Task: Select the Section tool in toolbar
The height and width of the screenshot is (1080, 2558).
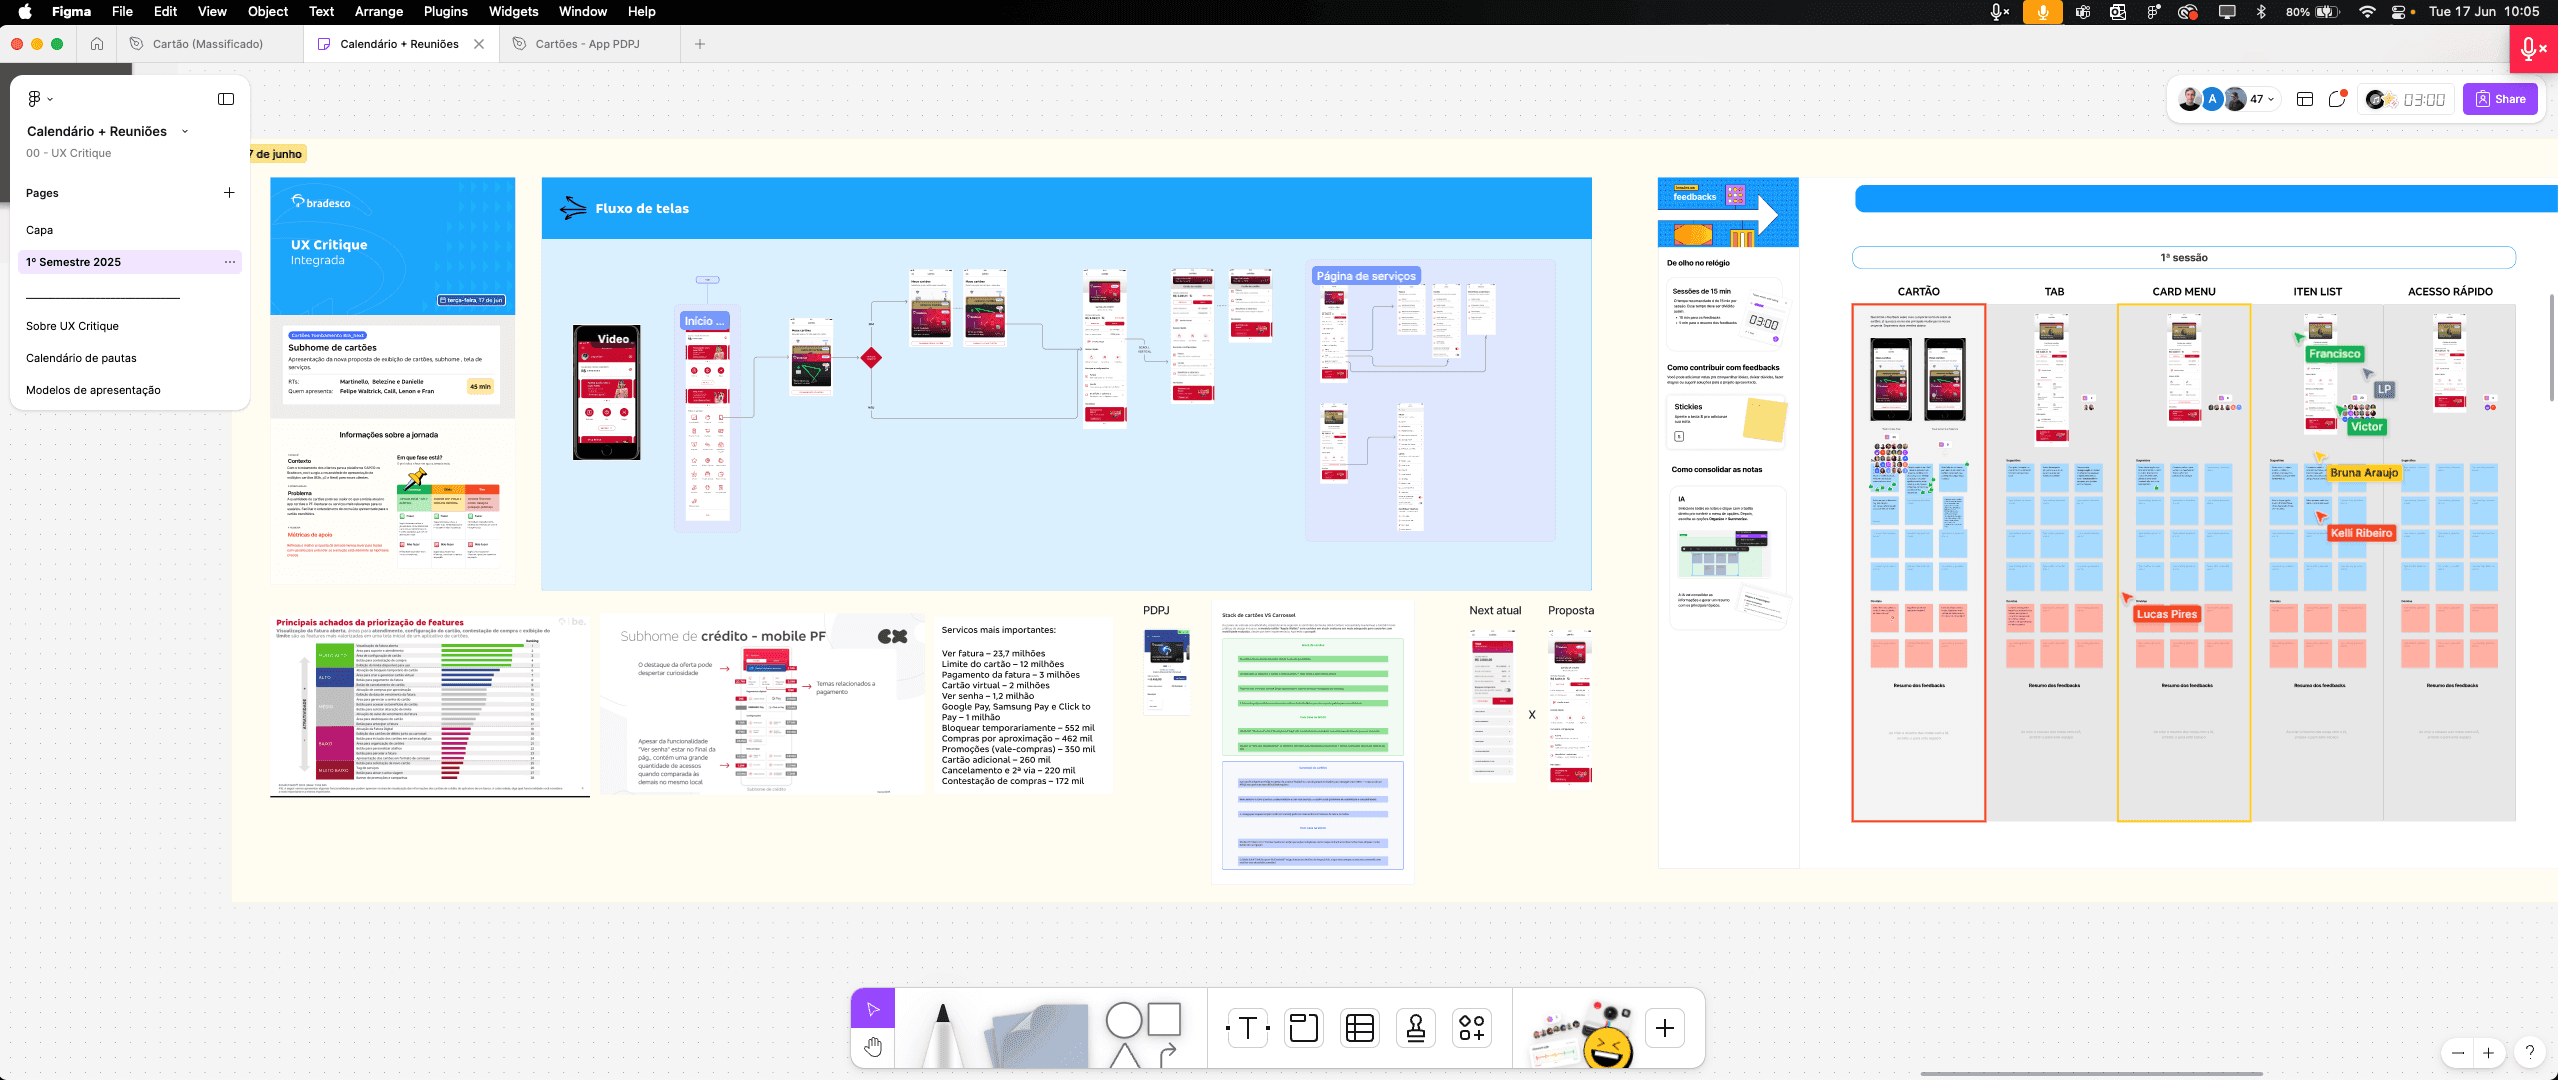Action: [x=1303, y=1028]
